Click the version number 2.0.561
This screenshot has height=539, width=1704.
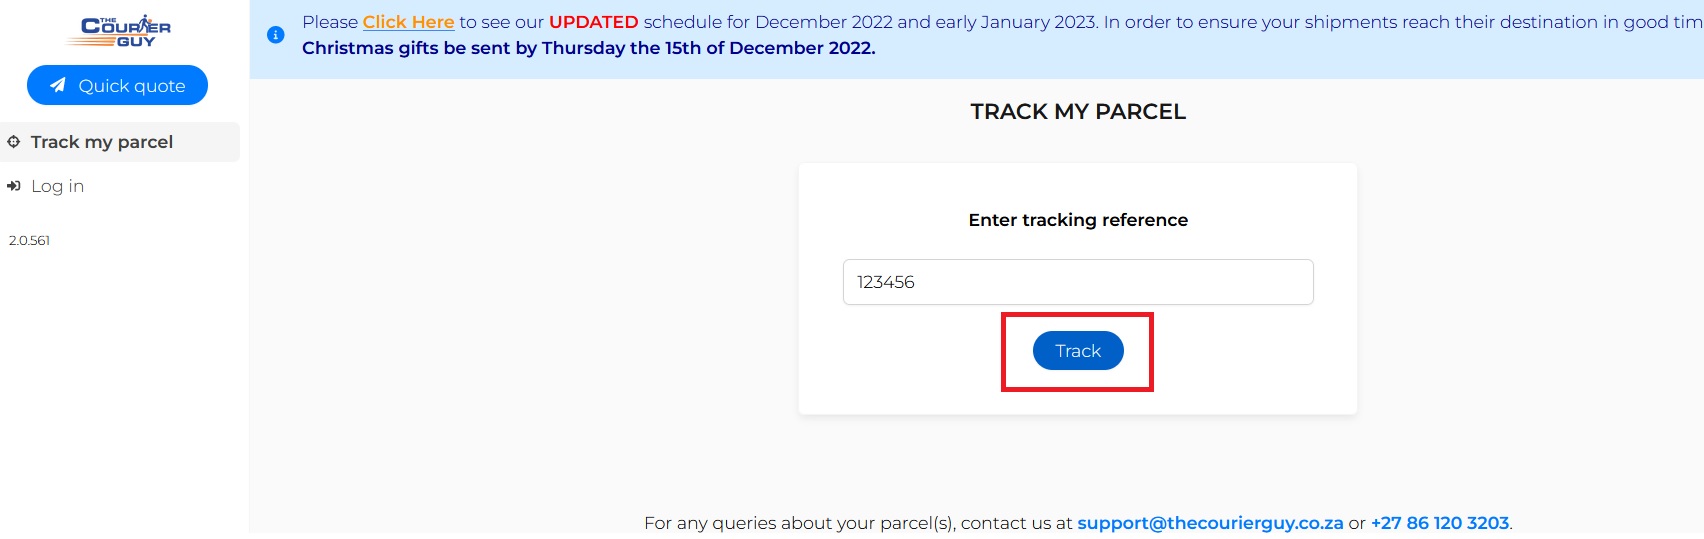pos(29,240)
